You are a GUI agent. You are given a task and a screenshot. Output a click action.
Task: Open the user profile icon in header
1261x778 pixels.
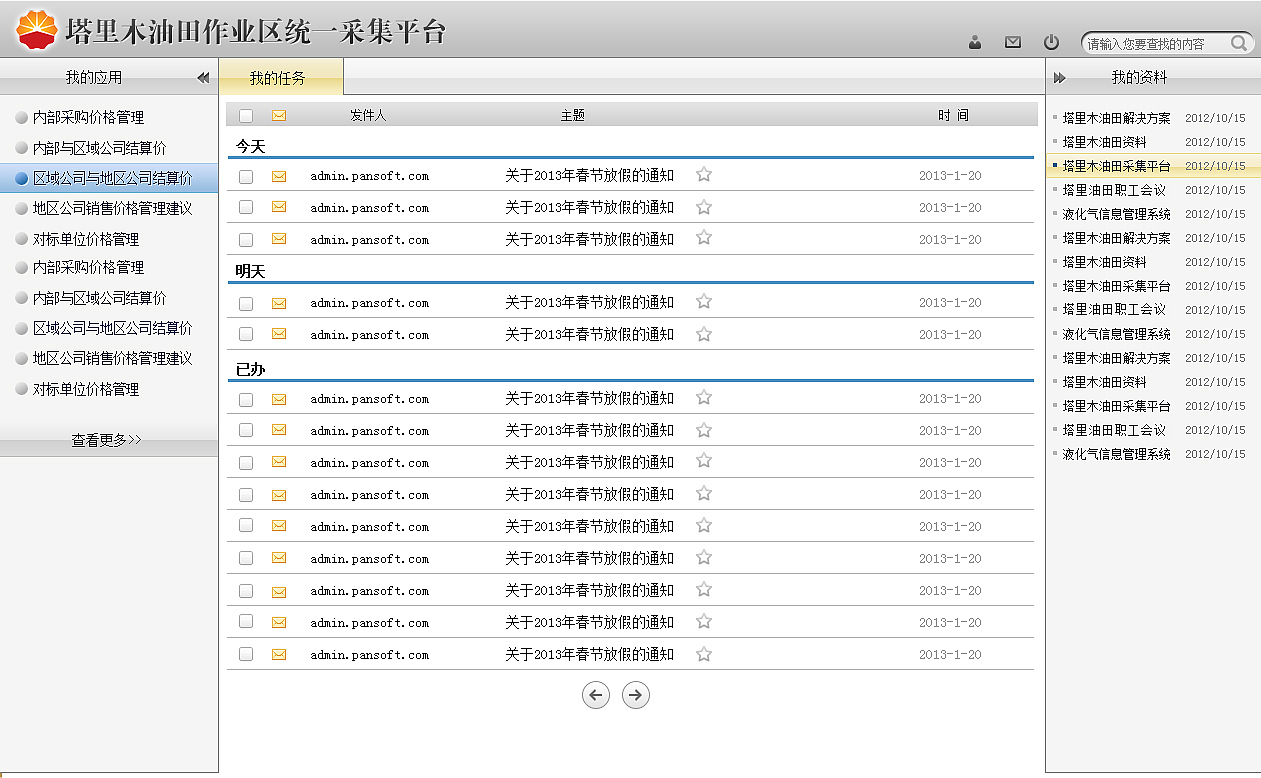[976, 43]
